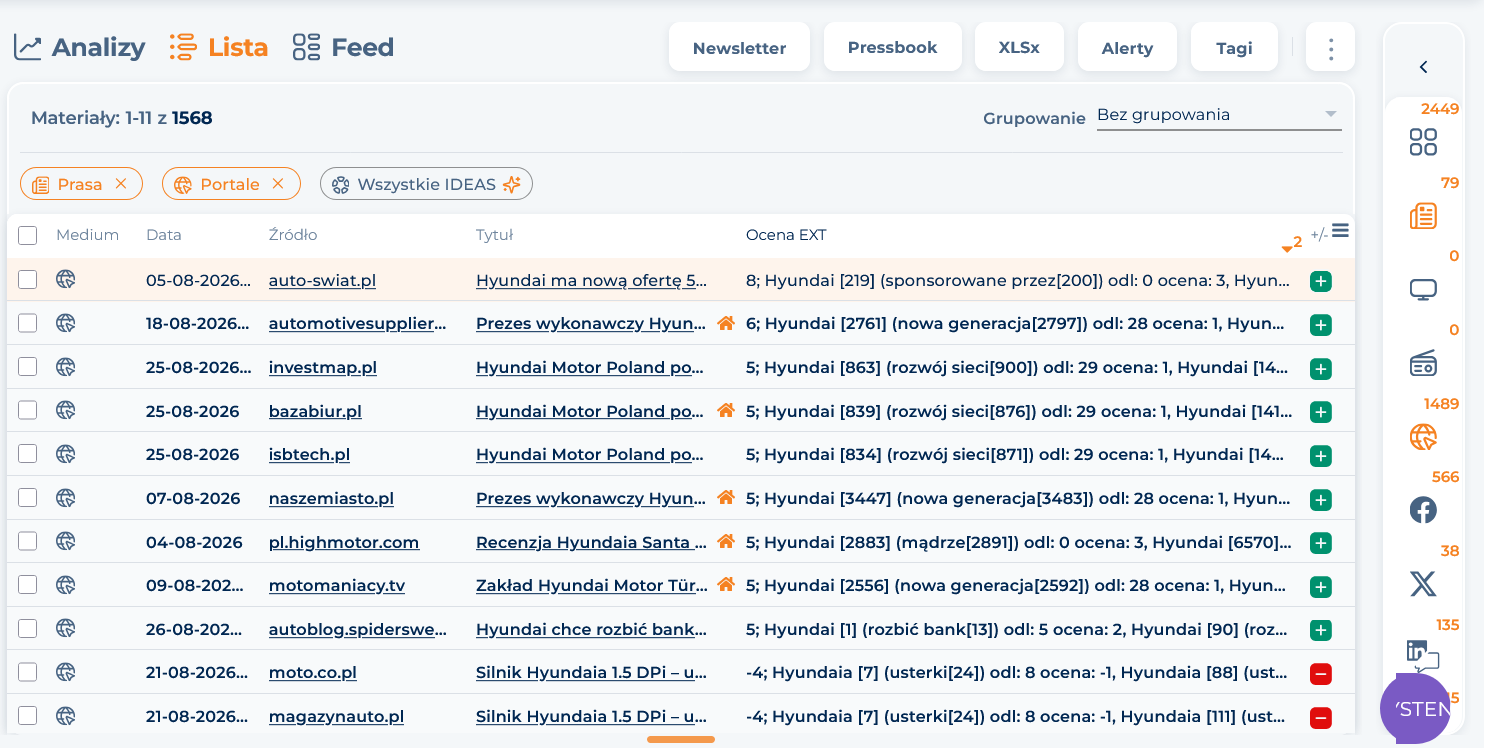
Task: Click the Pressbook button
Action: point(892,47)
